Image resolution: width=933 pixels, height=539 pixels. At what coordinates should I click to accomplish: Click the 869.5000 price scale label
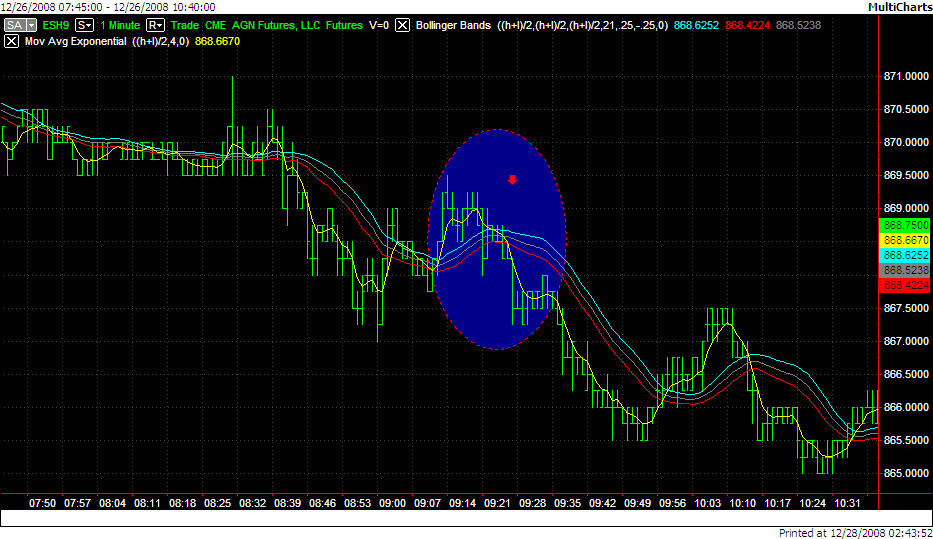click(x=906, y=176)
